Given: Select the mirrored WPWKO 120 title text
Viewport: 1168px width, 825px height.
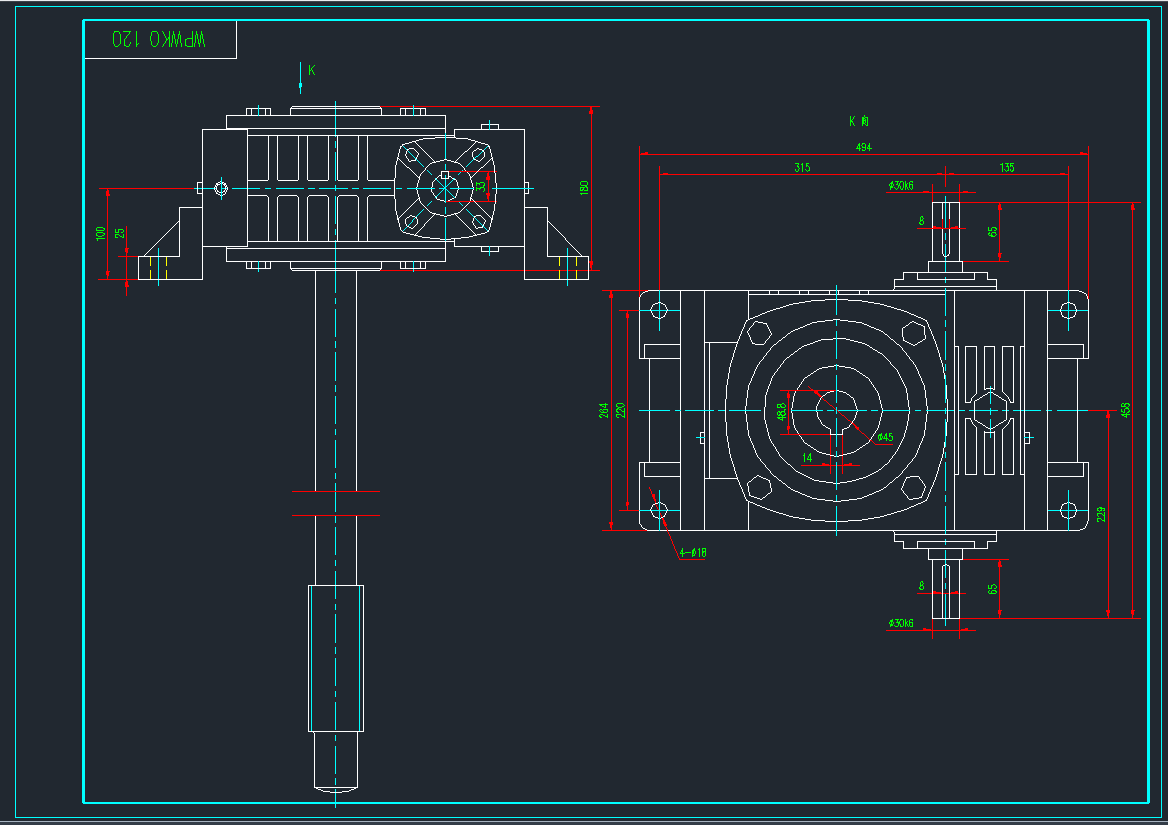Looking at the screenshot, I should [x=159, y=39].
